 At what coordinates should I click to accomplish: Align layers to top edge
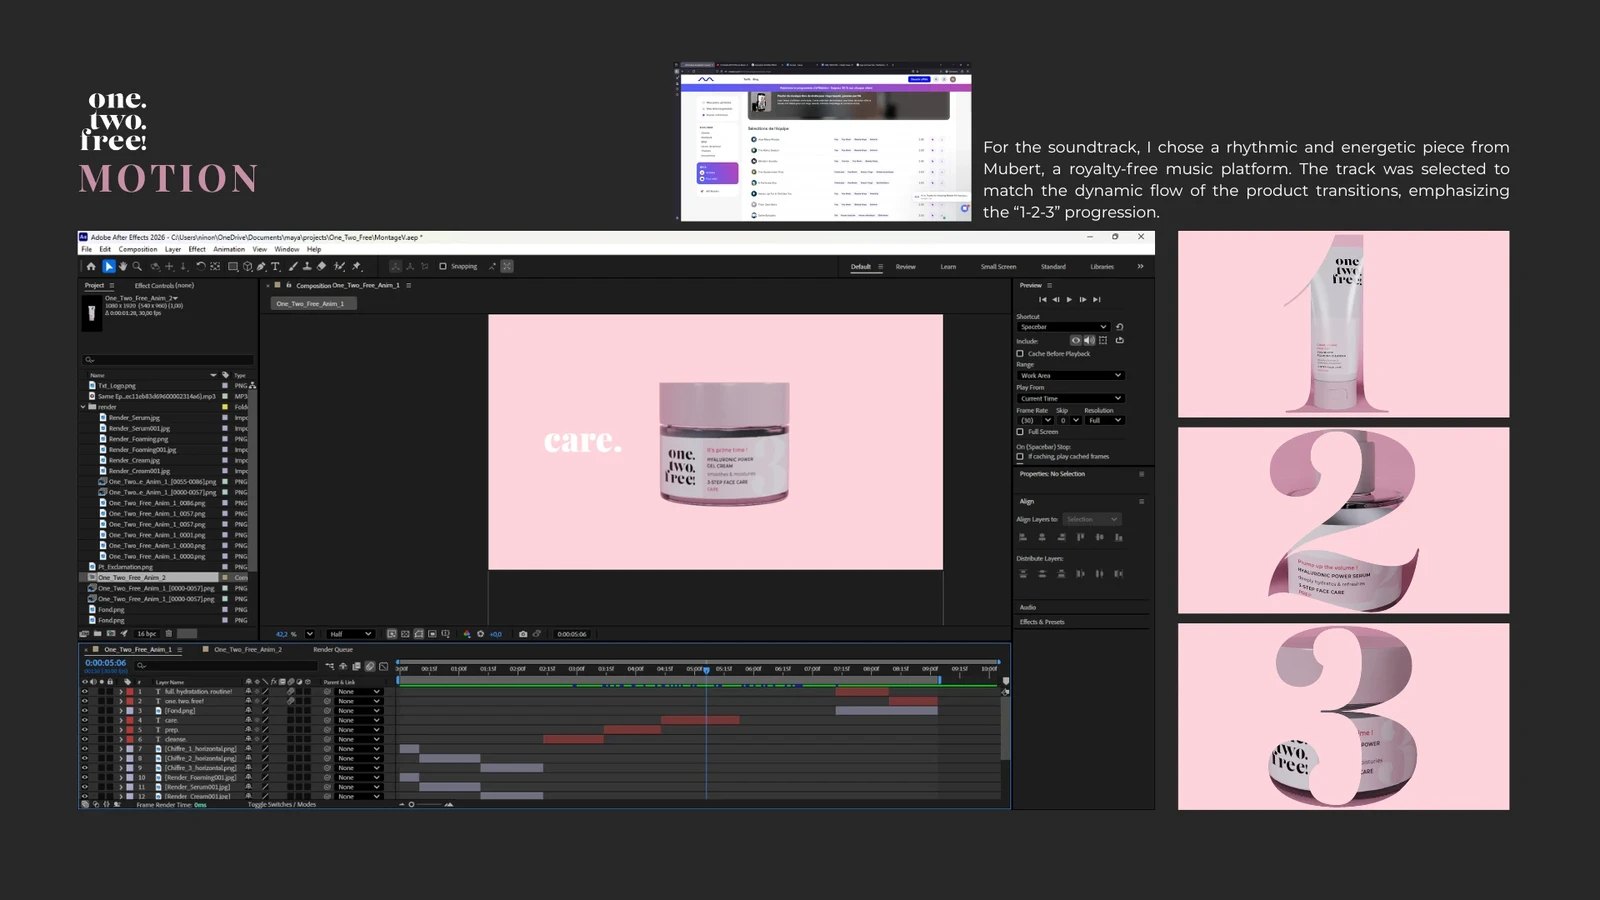coord(1080,537)
